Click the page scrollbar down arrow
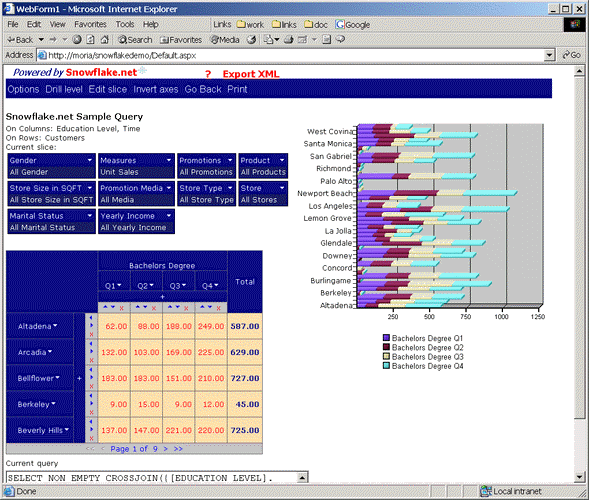This screenshot has width=589, height=500. coord(579,477)
